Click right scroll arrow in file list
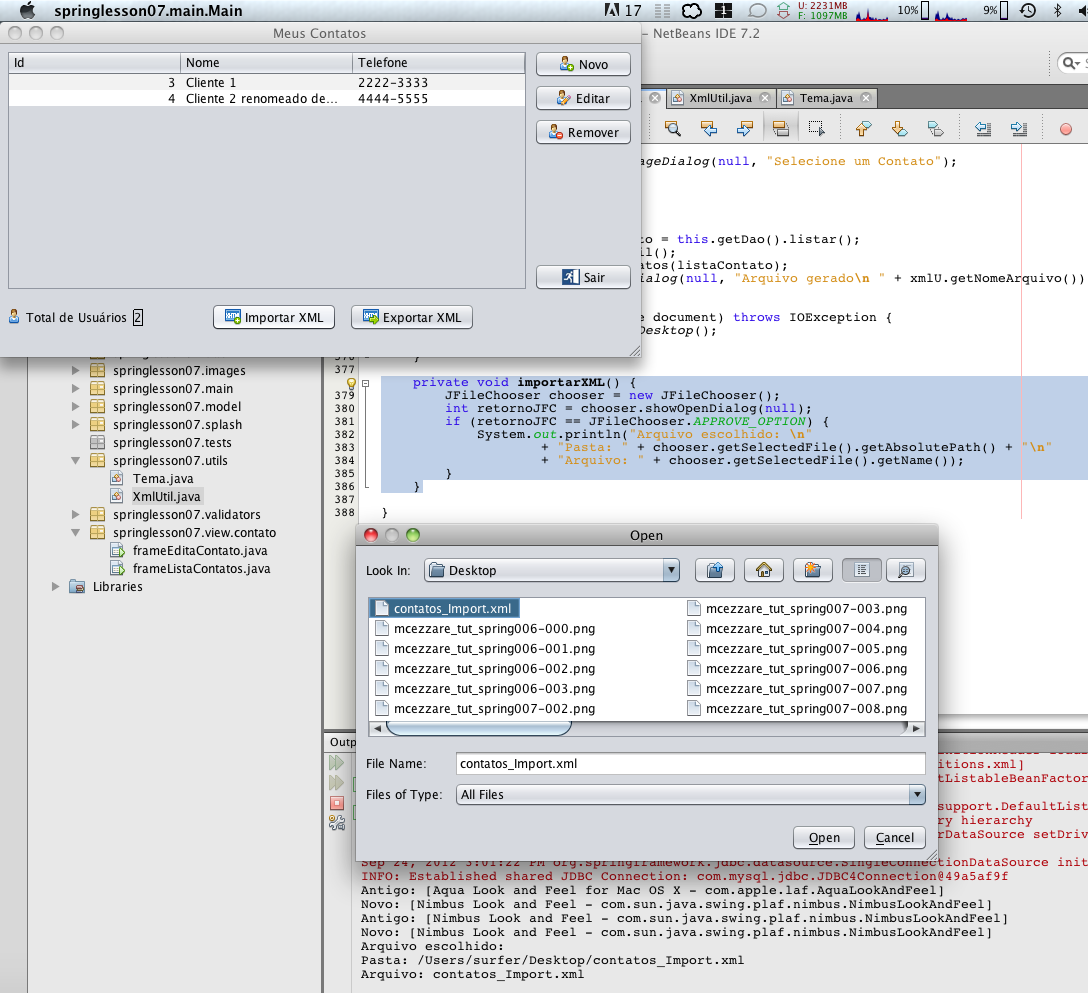Image resolution: width=1088 pixels, height=993 pixels. tap(917, 728)
